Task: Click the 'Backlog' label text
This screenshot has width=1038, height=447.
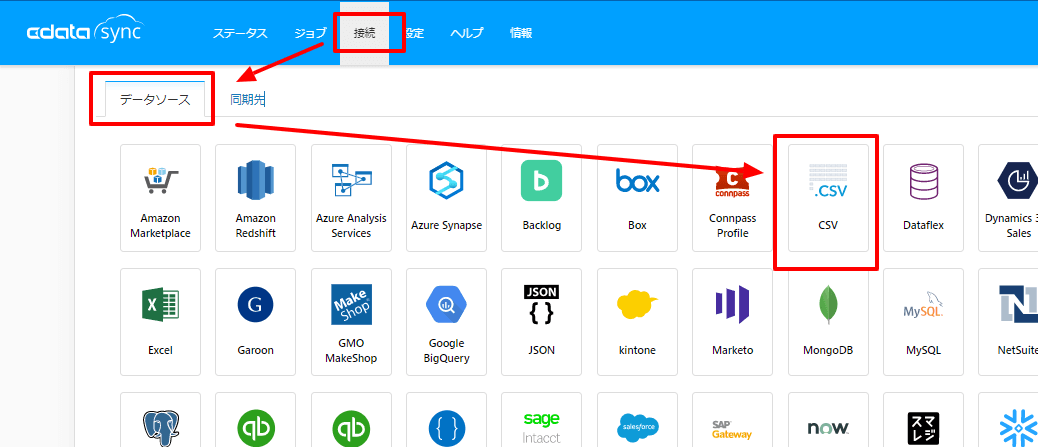Action: pos(542,225)
